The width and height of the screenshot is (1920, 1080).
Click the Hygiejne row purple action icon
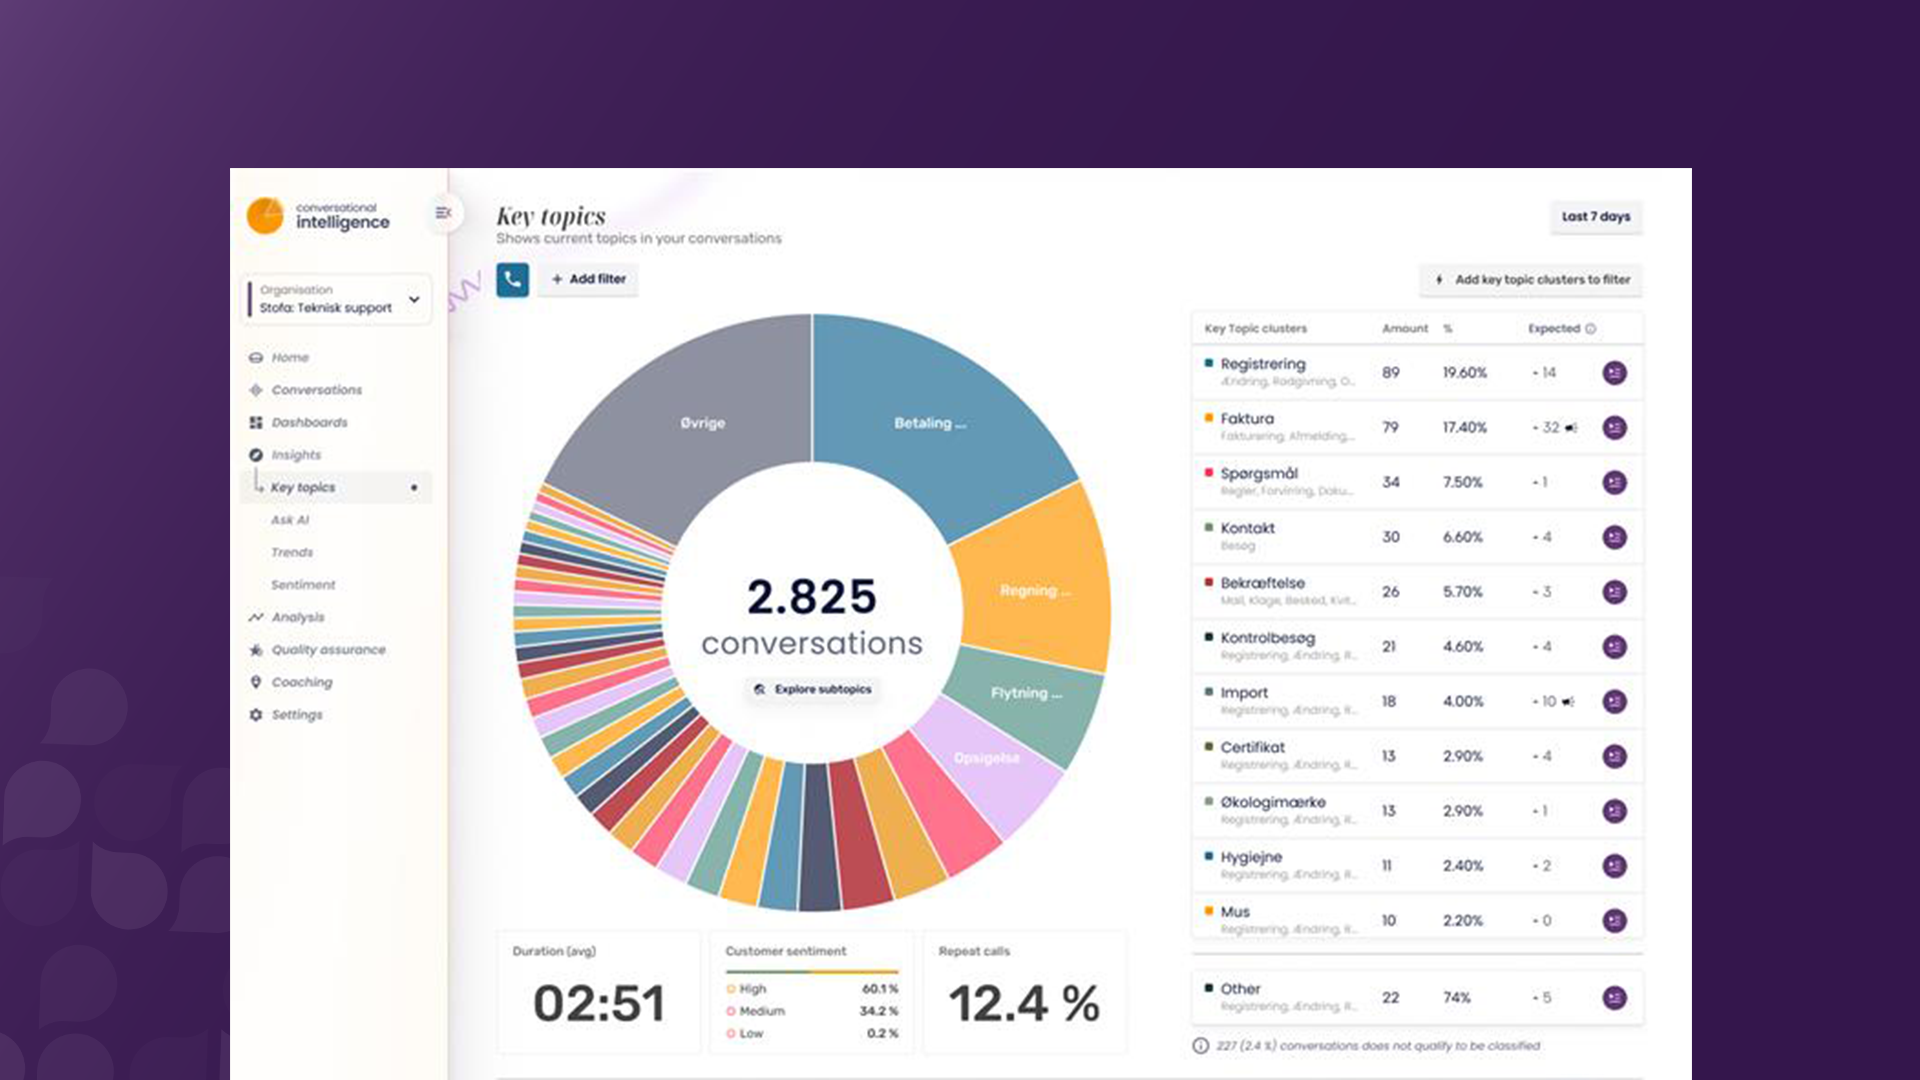click(x=1614, y=866)
